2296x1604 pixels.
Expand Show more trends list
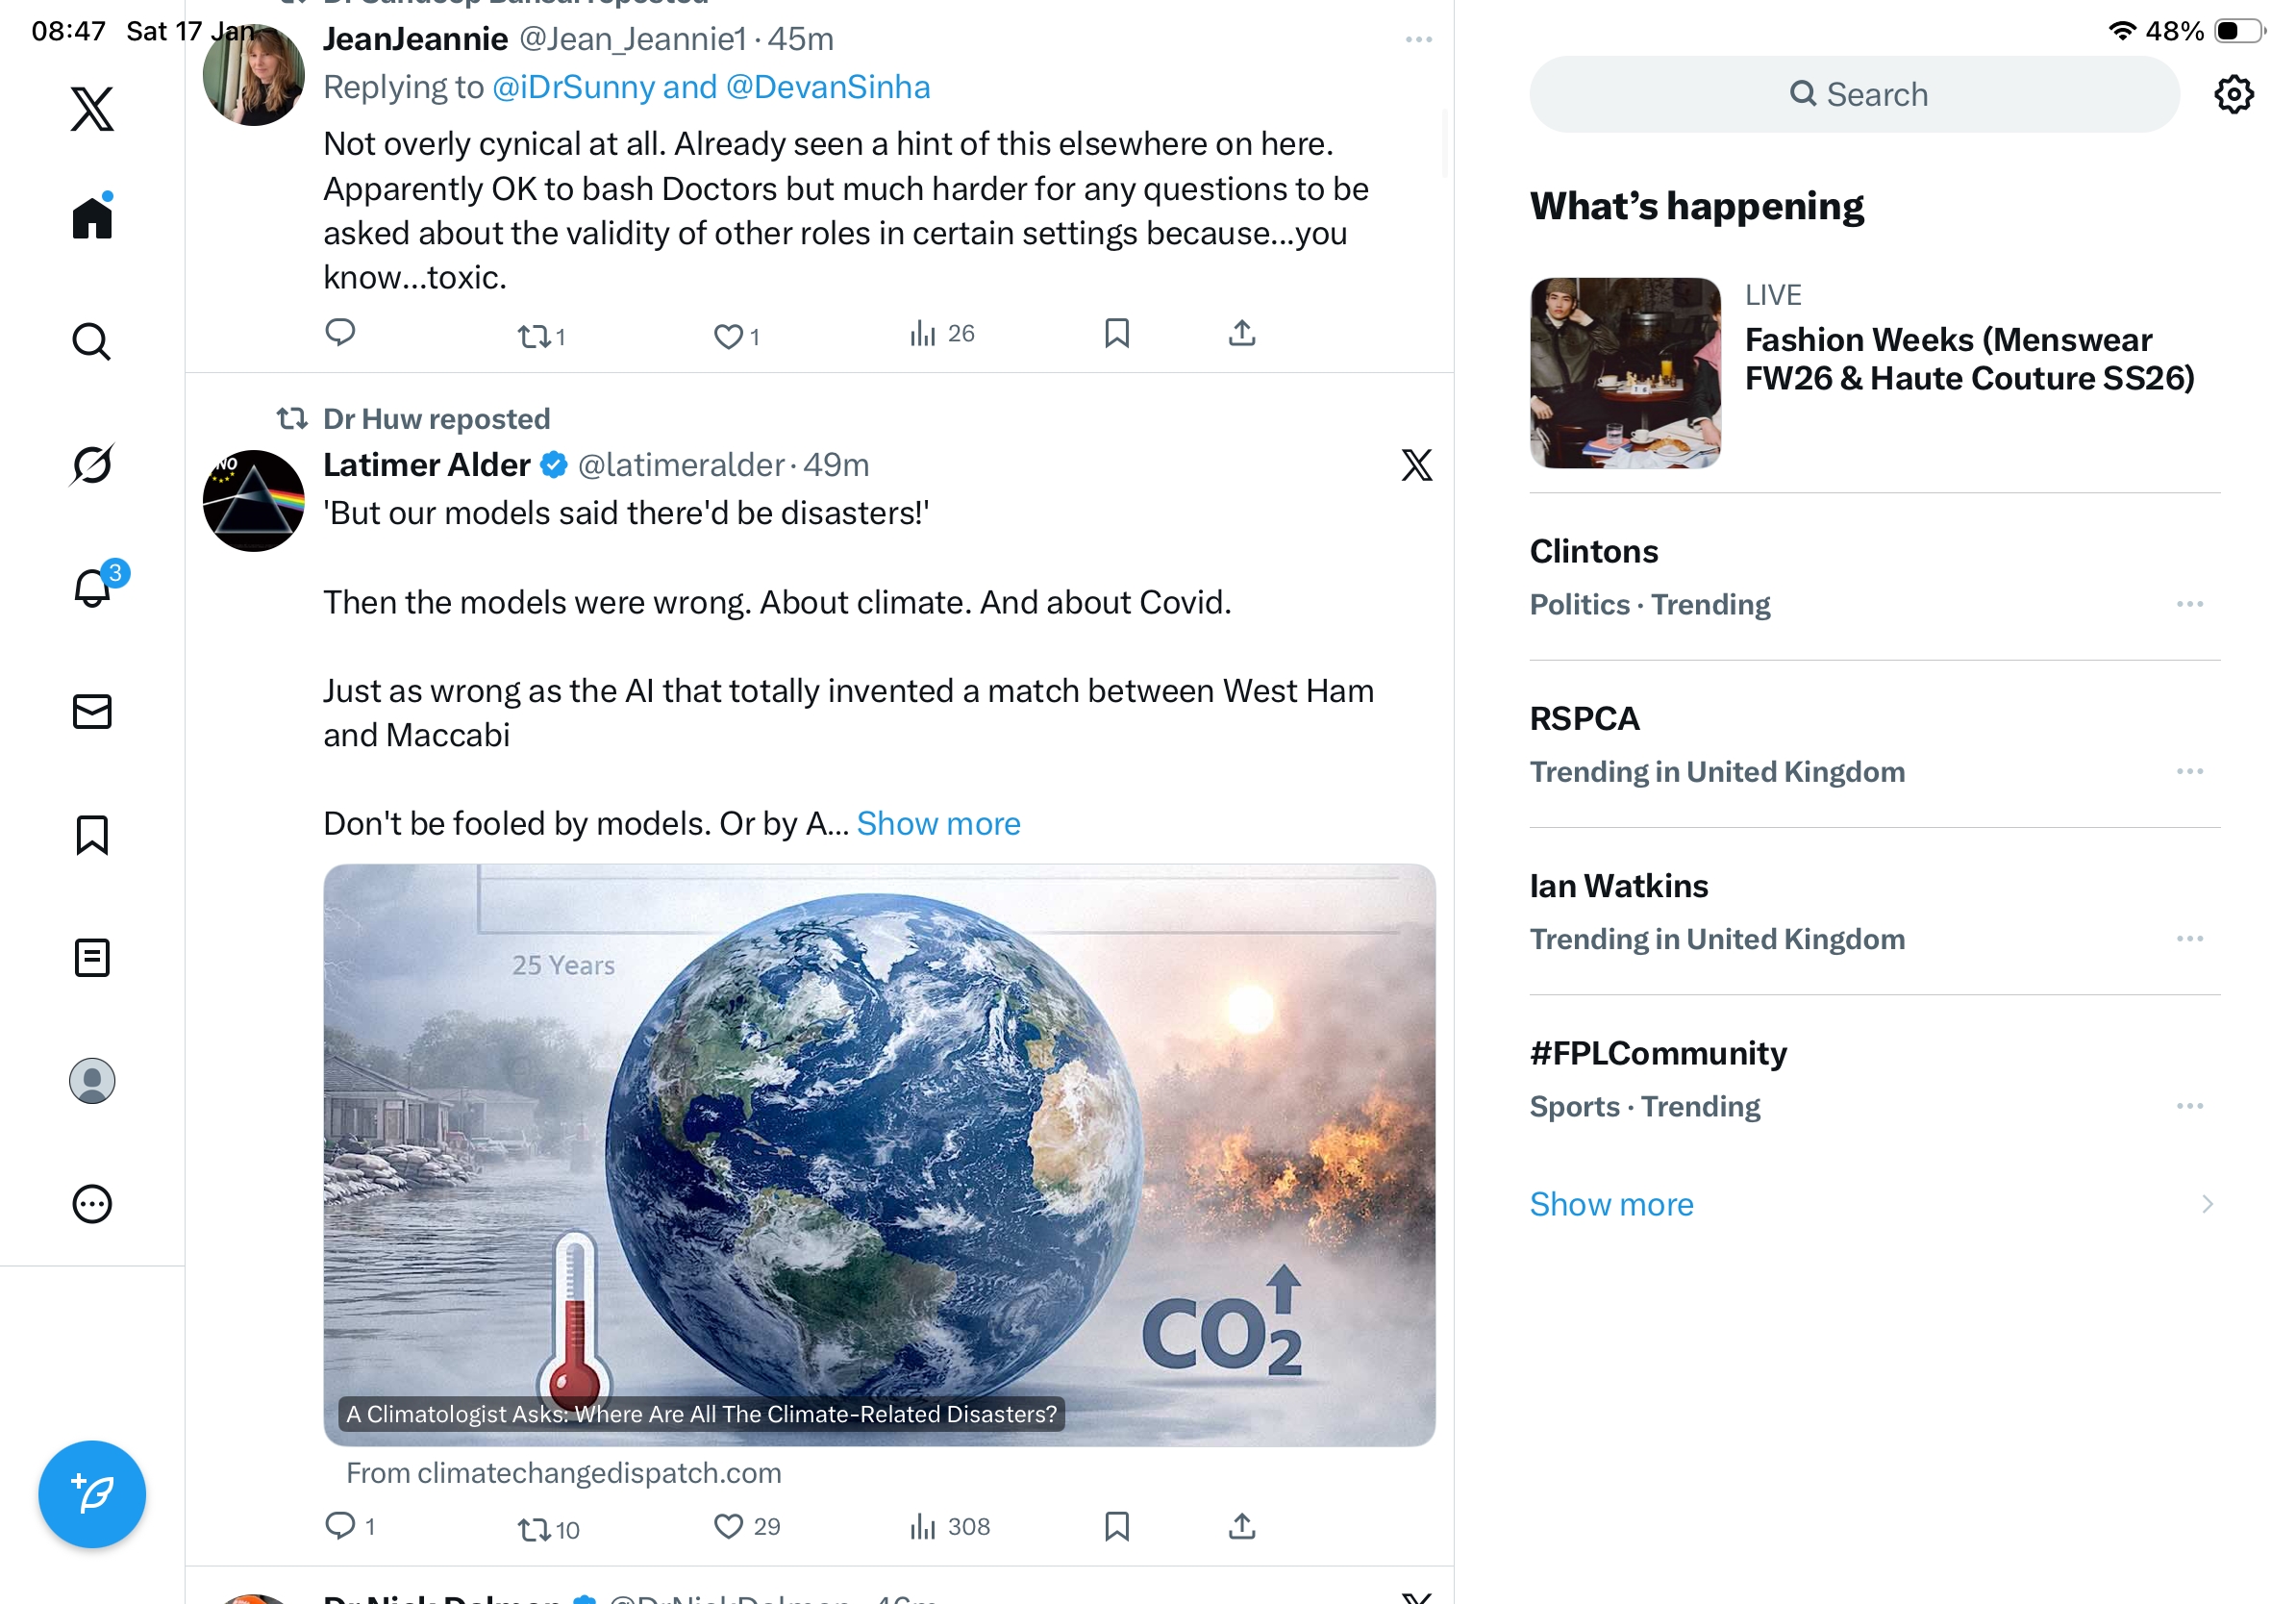tap(1611, 1204)
